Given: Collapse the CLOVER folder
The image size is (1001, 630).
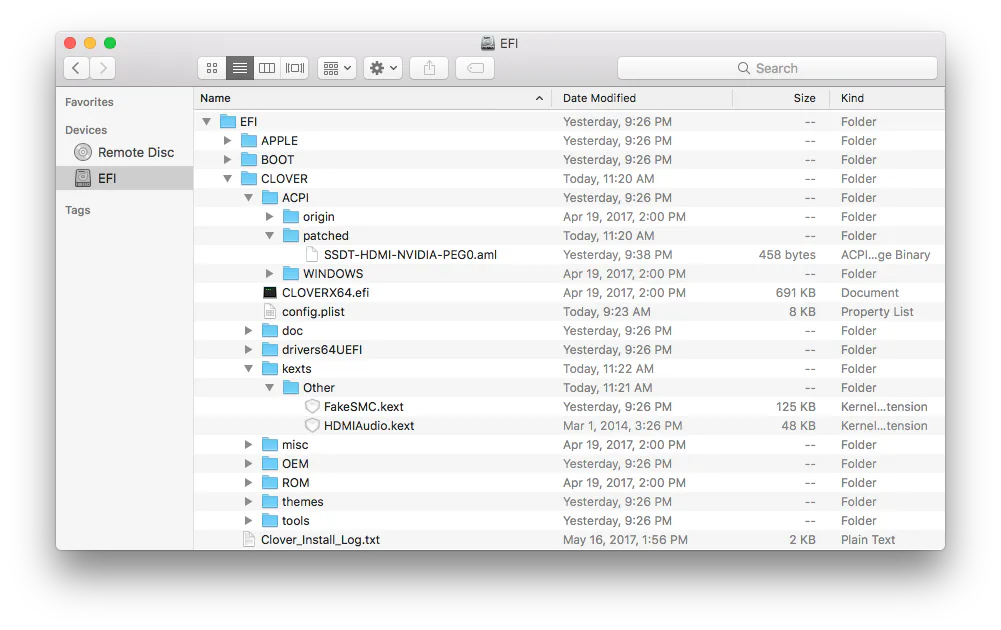Looking at the screenshot, I should pos(227,179).
